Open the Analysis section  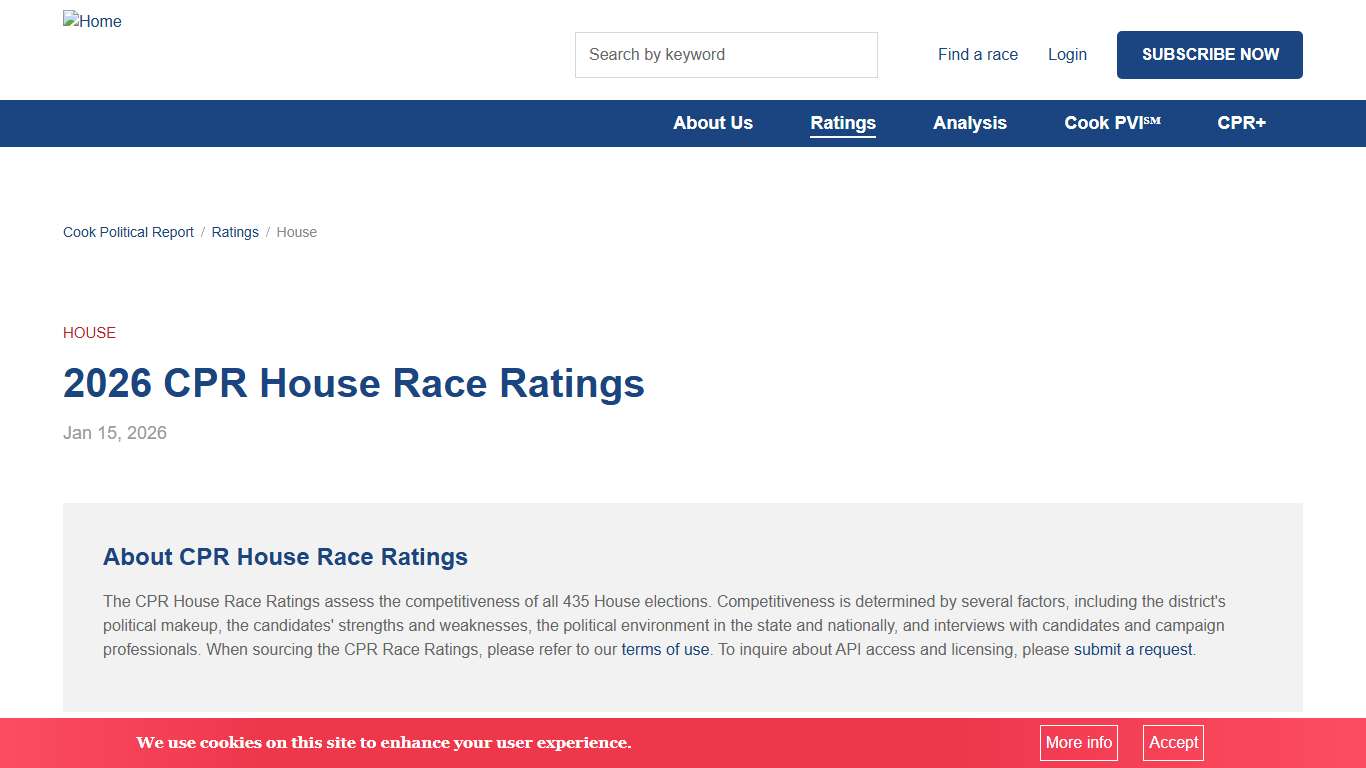(970, 123)
